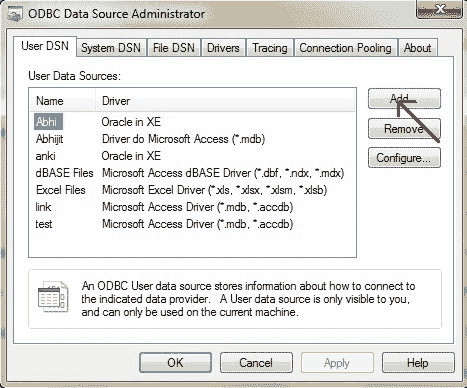Open the Configure dialog button

(x=404, y=157)
